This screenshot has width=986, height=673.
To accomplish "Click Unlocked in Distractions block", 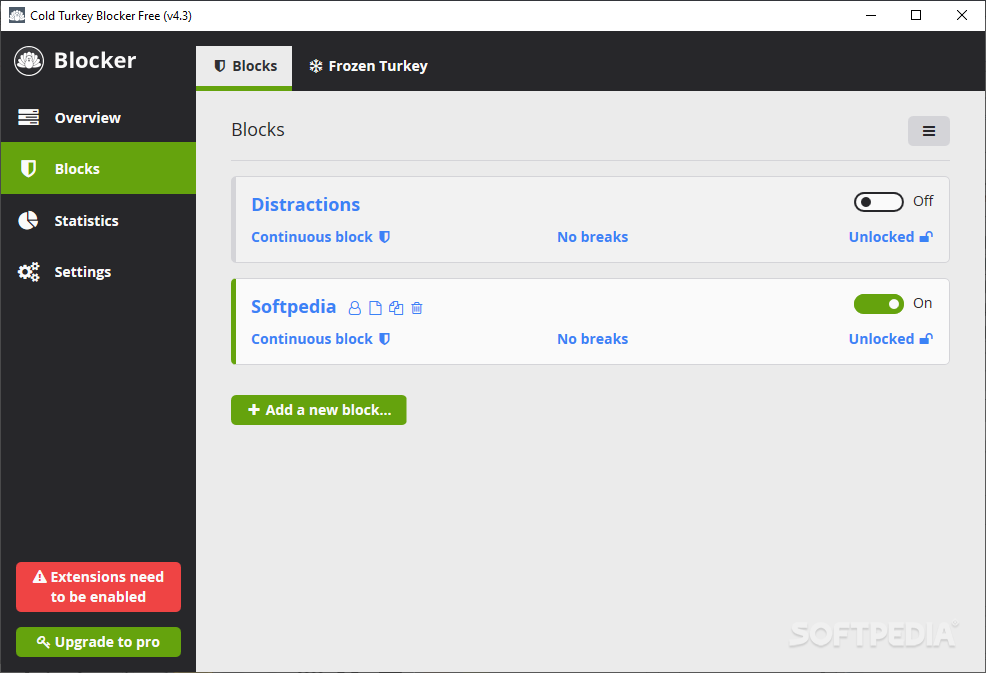I will (x=882, y=237).
